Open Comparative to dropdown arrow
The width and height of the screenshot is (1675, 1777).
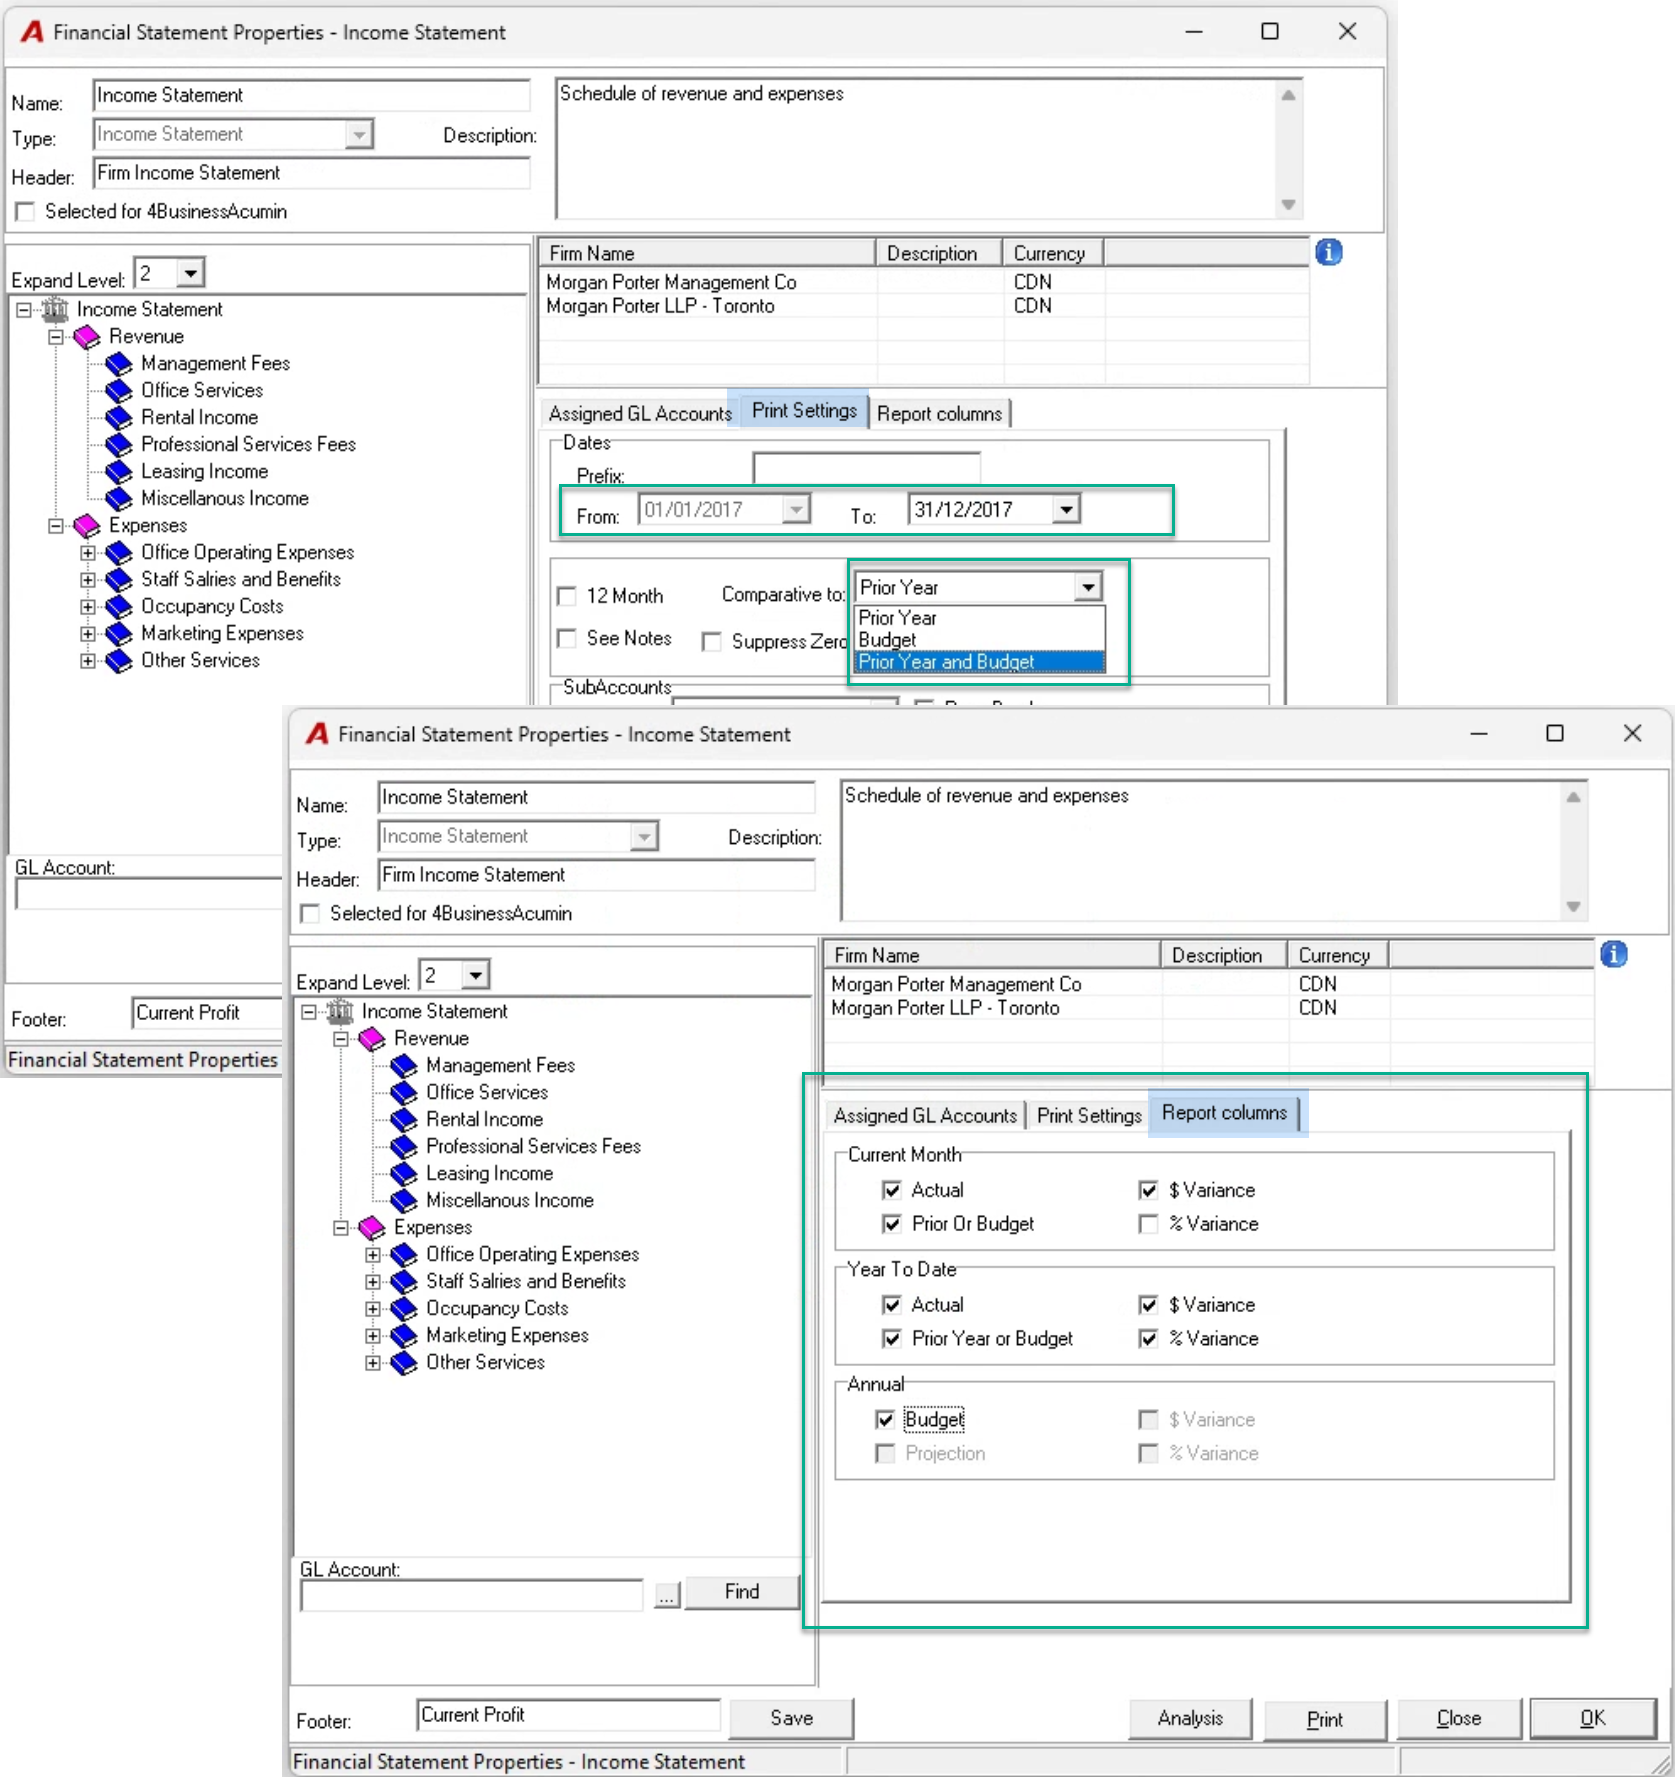pos(1088,587)
